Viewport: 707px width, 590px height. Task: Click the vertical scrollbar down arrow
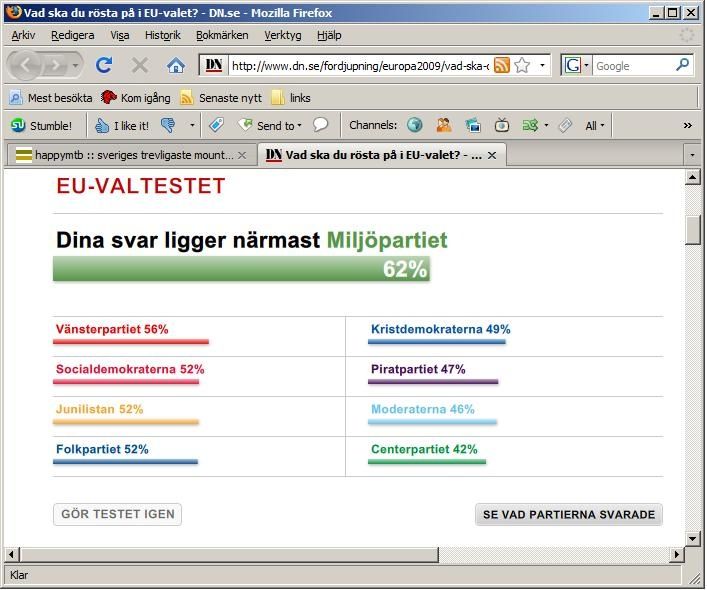click(692, 538)
